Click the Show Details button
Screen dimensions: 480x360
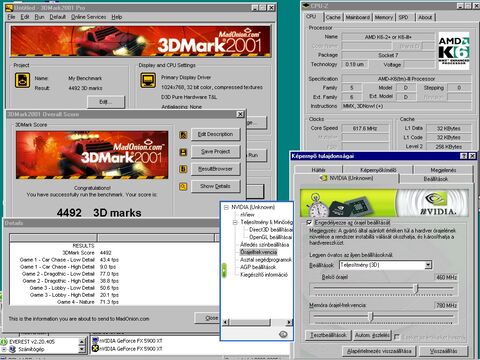pos(215,186)
